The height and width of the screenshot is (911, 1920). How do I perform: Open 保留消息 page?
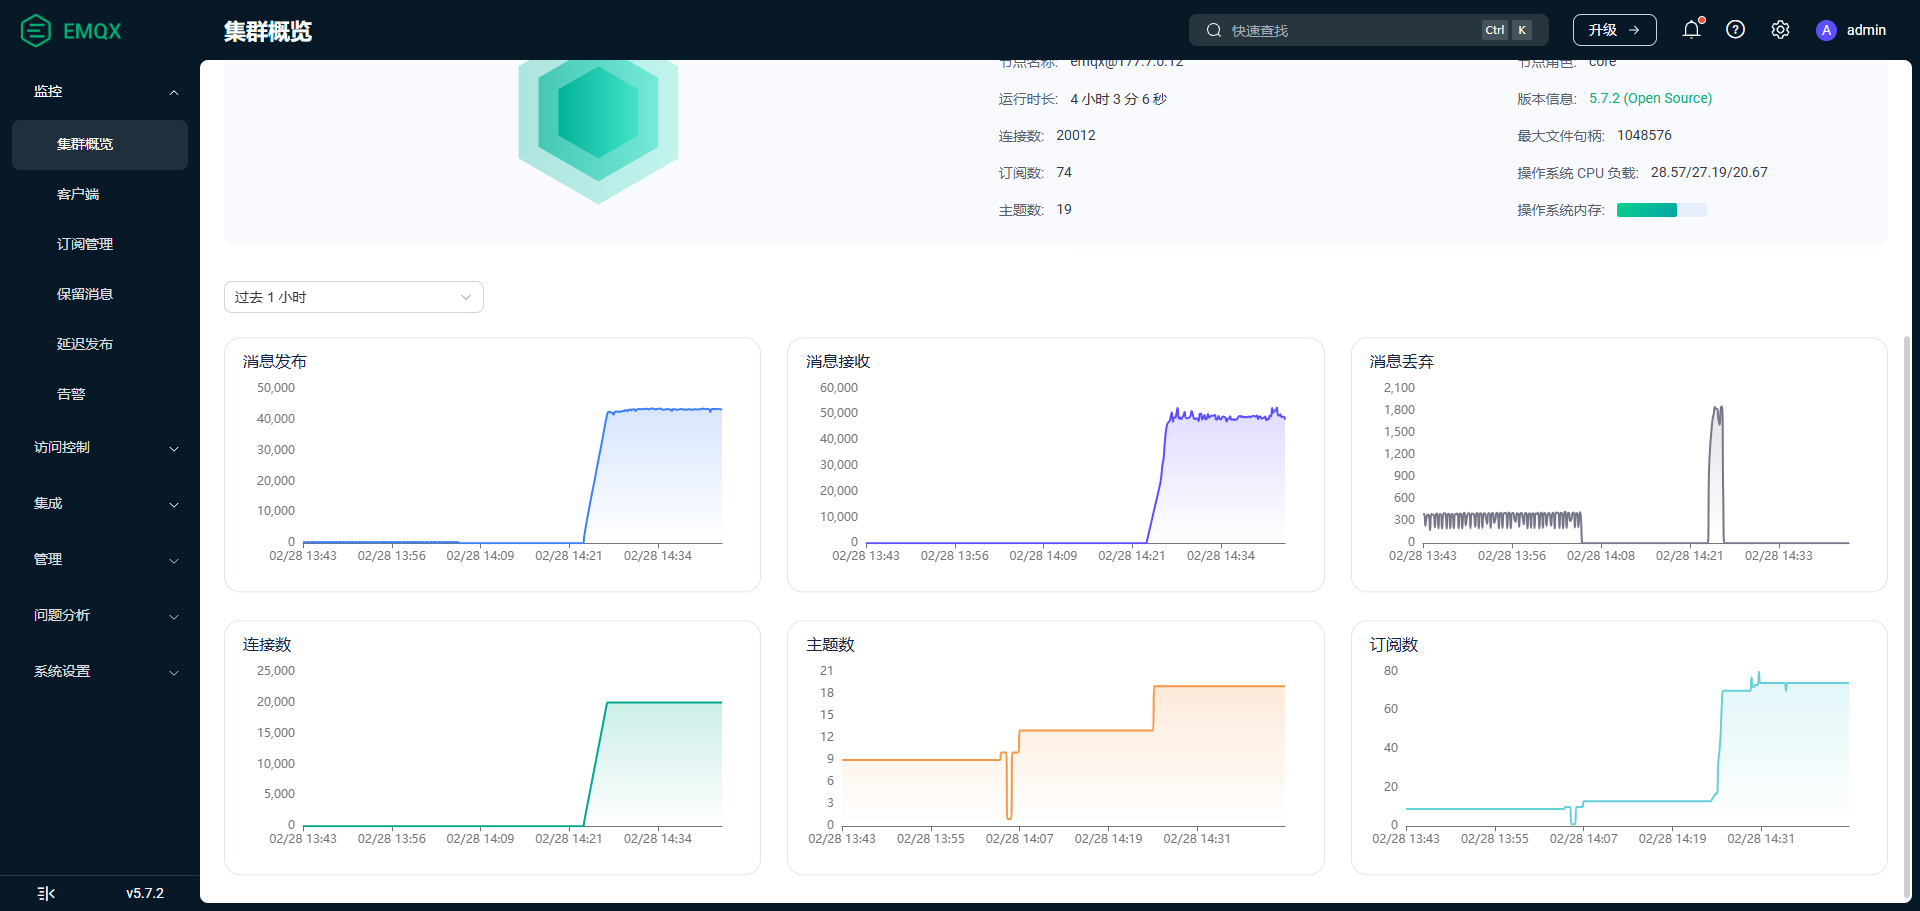pos(100,295)
